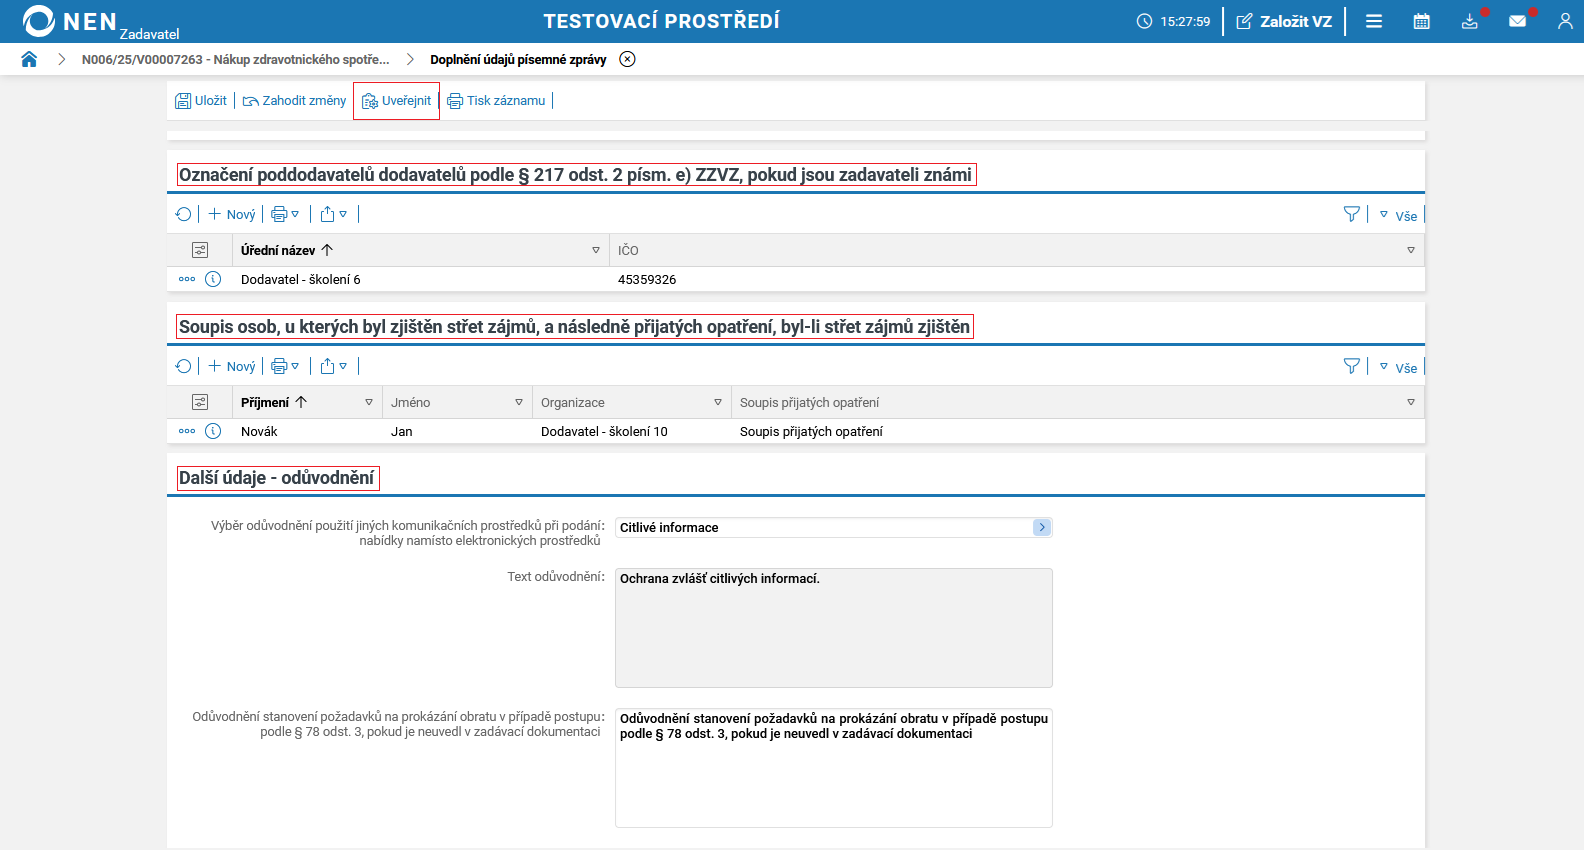Screen dimensions: 1584x851
Task: Click the Text odůvodnění text area
Action: click(x=833, y=627)
